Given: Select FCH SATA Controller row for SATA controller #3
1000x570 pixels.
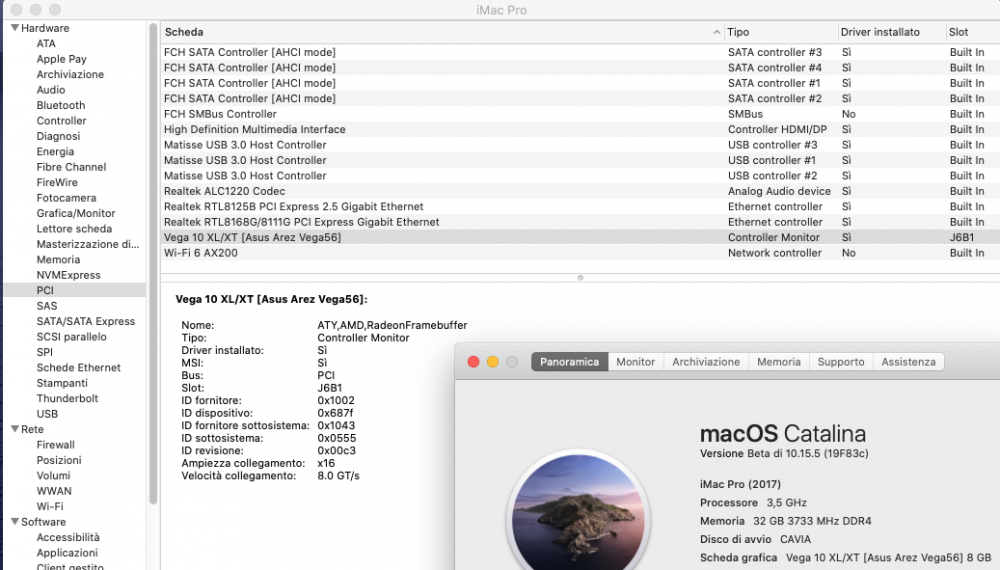Looking at the screenshot, I should tap(580, 52).
